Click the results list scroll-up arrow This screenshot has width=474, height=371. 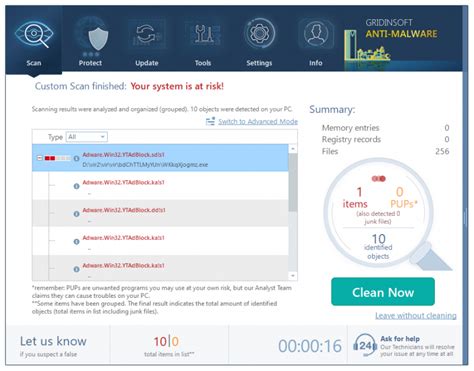pos(293,149)
